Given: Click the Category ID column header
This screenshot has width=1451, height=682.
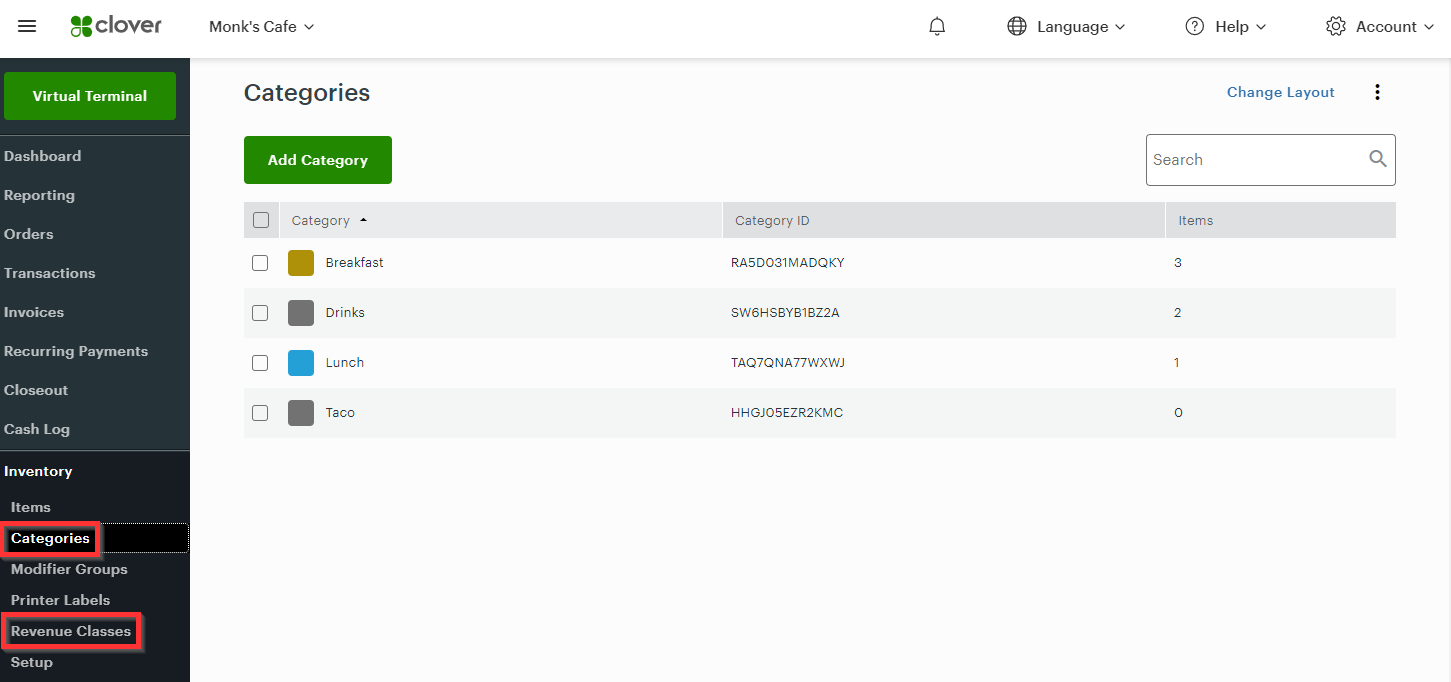Looking at the screenshot, I should pyautogui.click(x=944, y=220).
